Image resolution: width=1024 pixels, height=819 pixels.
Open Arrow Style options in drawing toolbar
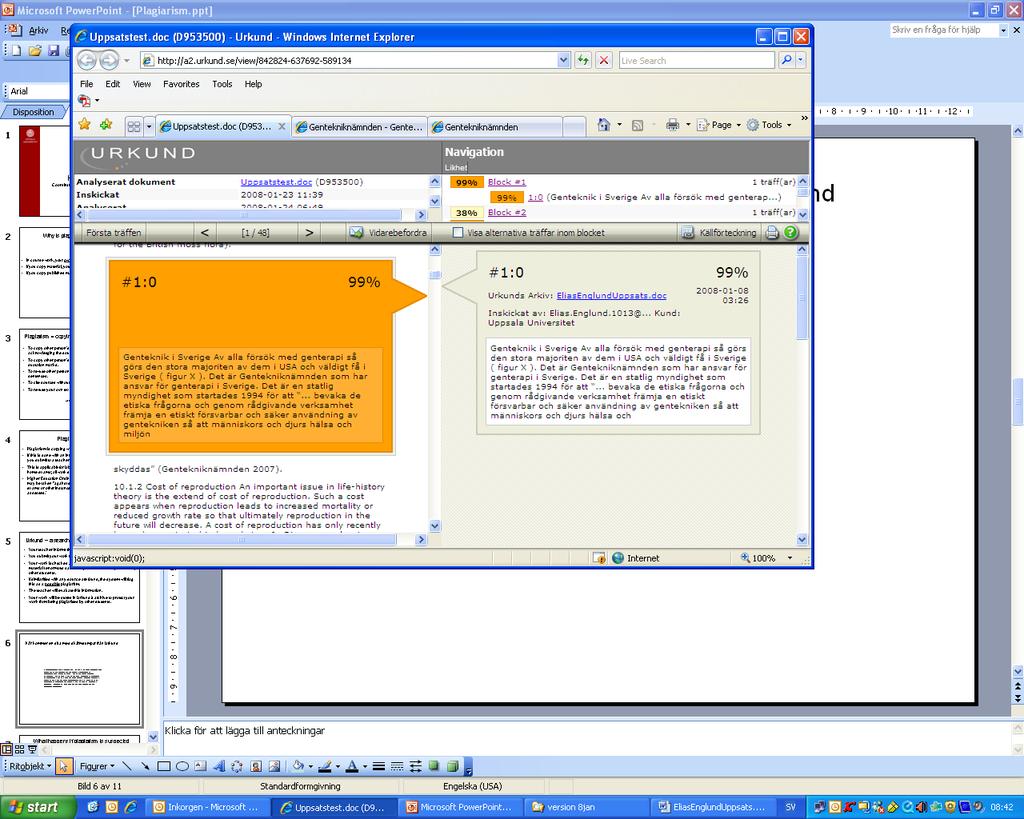tap(415, 766)
